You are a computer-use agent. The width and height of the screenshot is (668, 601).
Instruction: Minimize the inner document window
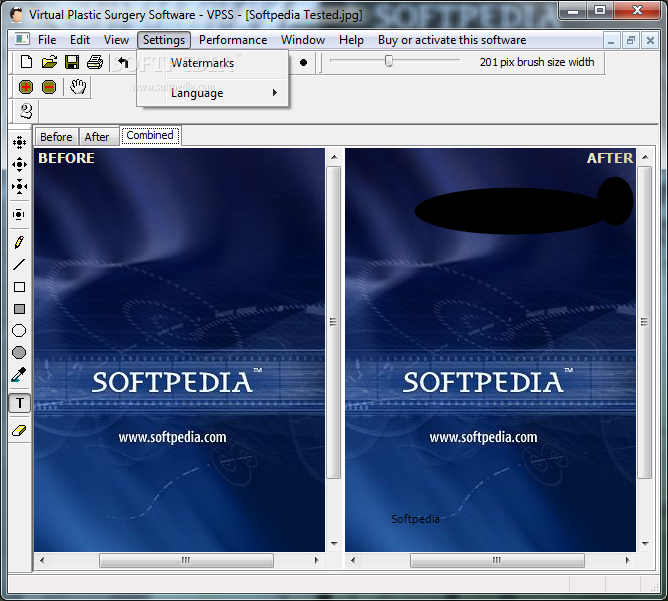611,40
